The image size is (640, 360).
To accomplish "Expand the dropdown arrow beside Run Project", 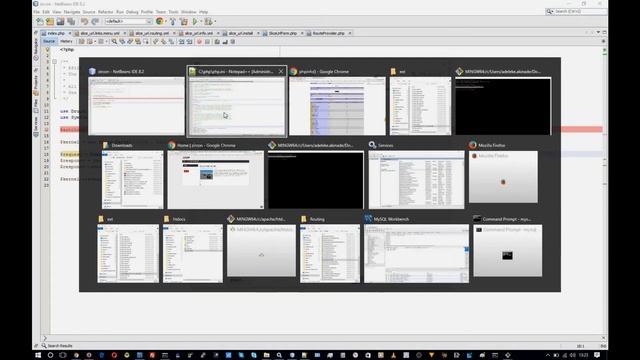I will coord(200,21).
